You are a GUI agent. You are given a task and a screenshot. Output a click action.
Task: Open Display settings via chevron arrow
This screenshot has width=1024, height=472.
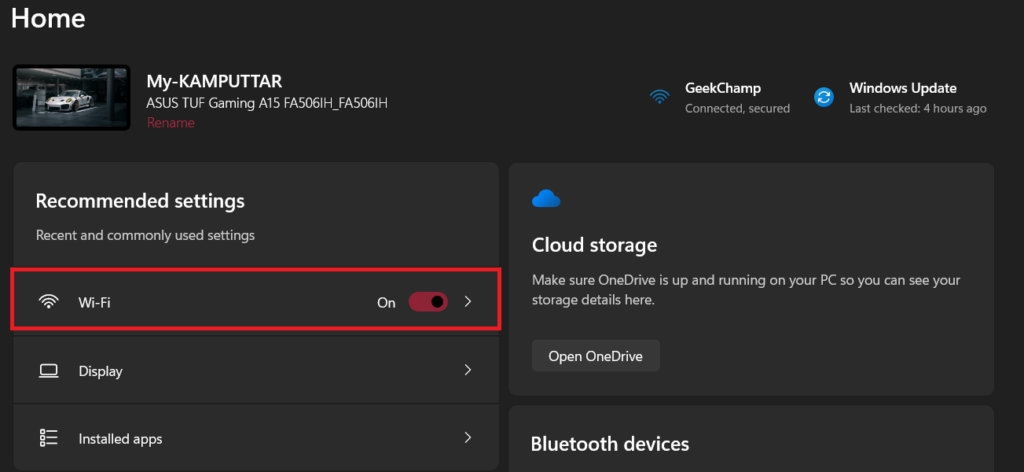click(x=468, y=370)
